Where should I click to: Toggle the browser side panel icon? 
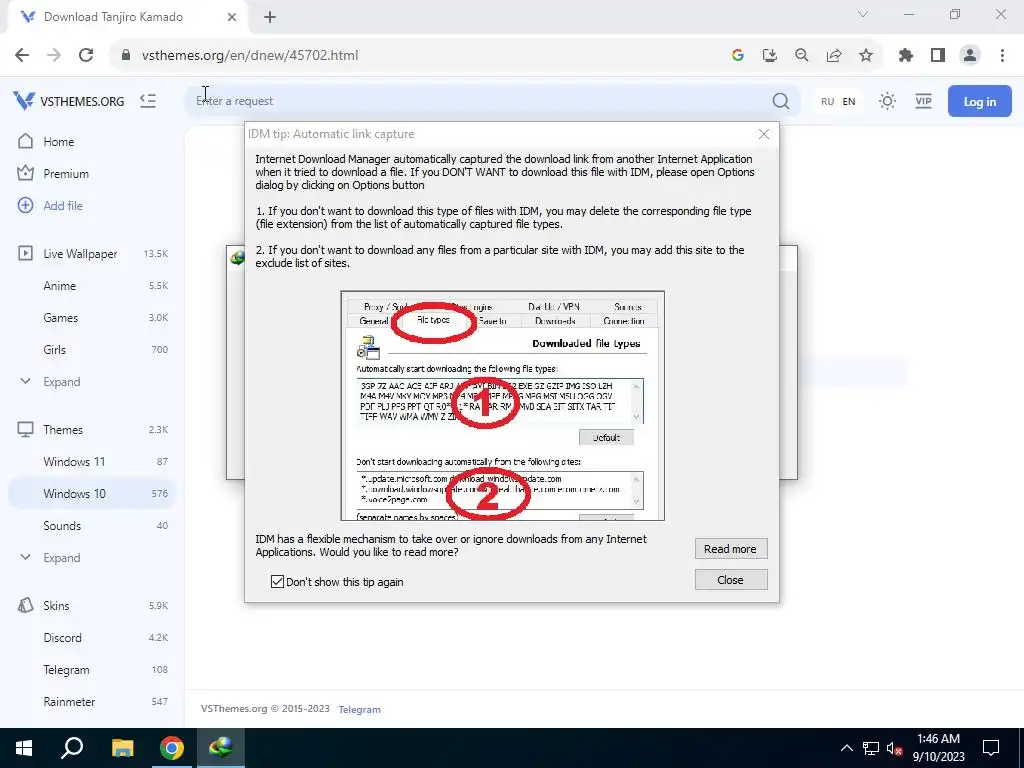click(x=938, y=55)
